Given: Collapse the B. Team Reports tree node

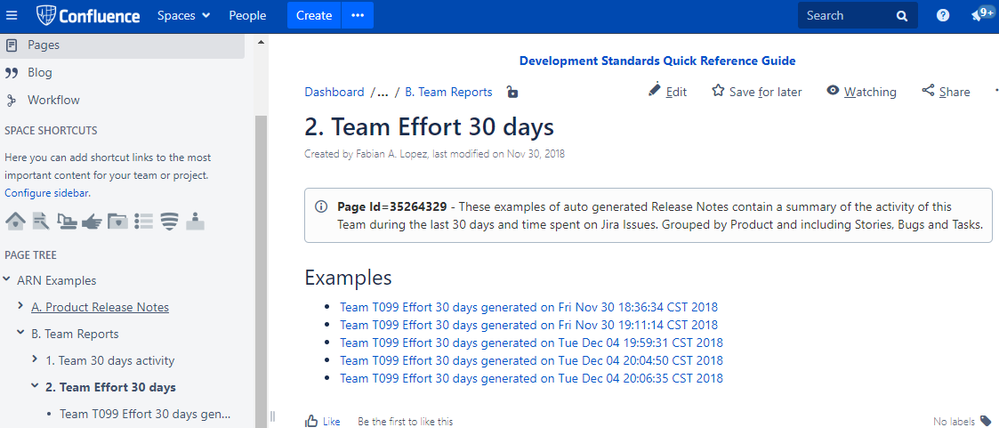Looking at the screenshot, I should tap(20, 333).
